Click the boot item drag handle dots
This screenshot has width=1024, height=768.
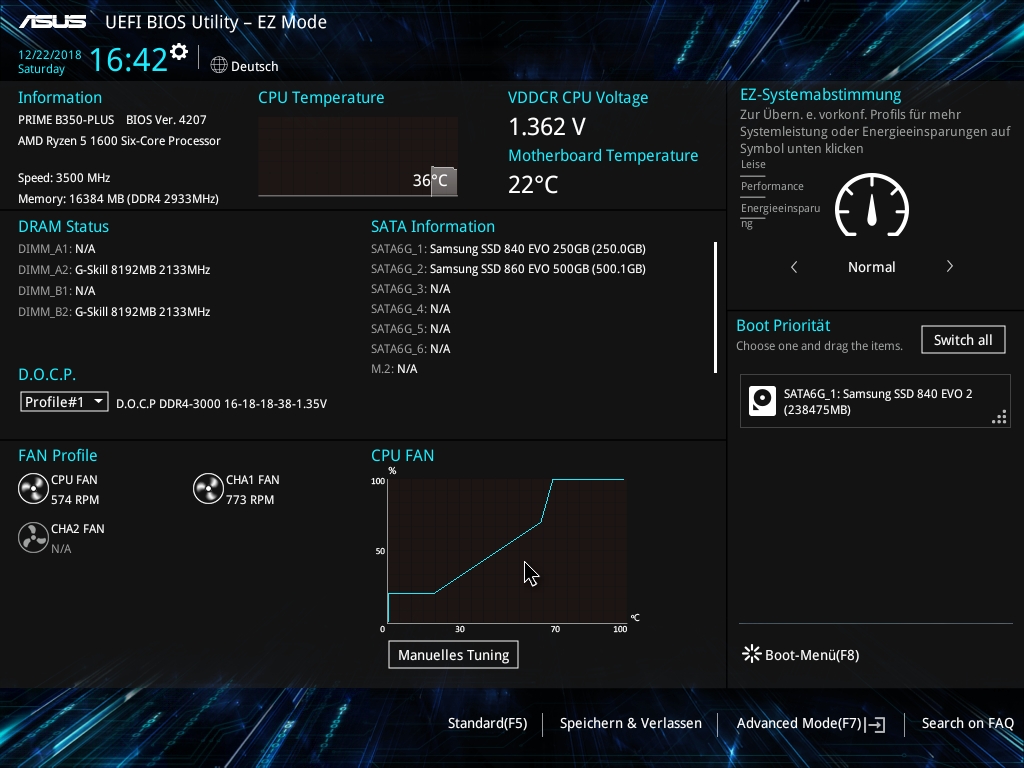tap(999, 417)
